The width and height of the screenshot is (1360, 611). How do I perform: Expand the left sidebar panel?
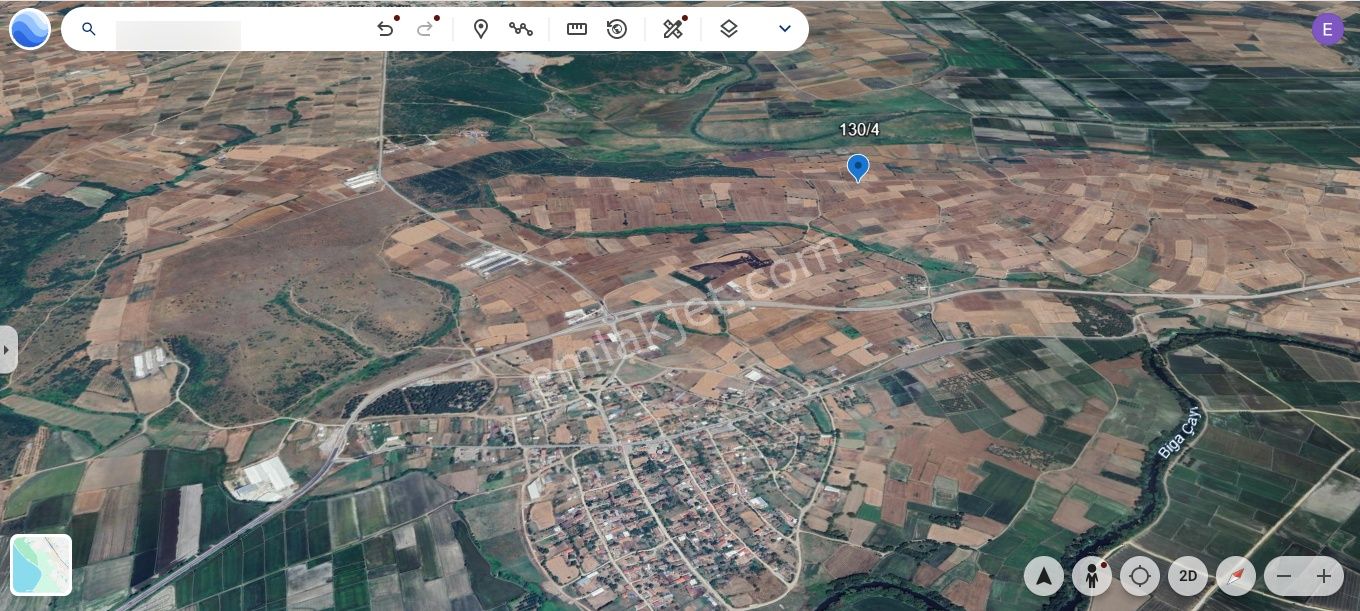coord(8,349)
